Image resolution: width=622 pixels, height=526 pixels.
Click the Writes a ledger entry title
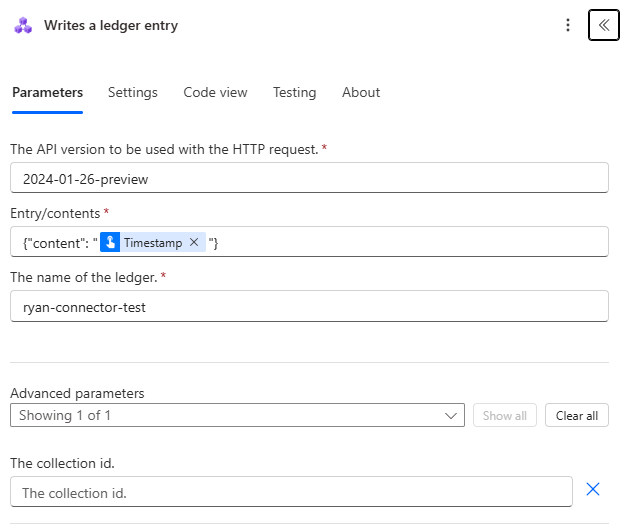point(111,26)
